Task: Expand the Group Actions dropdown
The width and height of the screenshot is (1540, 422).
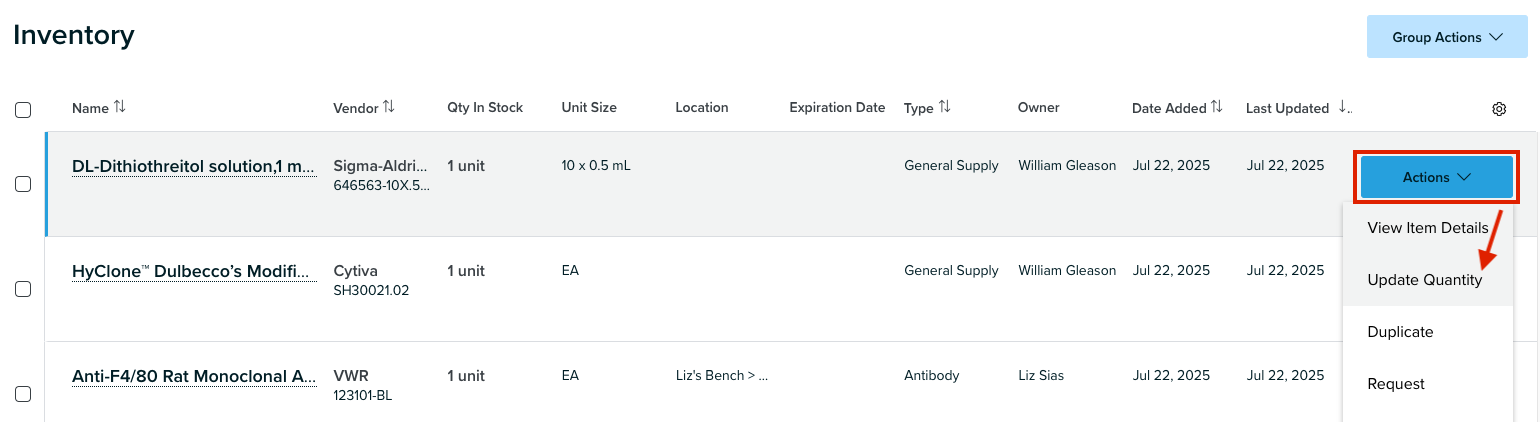Action: 1447,37
